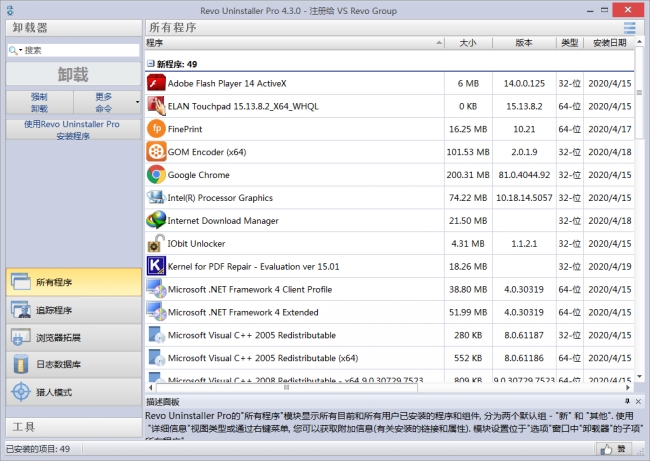Click the 卸载 uninstall button

(73, 75)
